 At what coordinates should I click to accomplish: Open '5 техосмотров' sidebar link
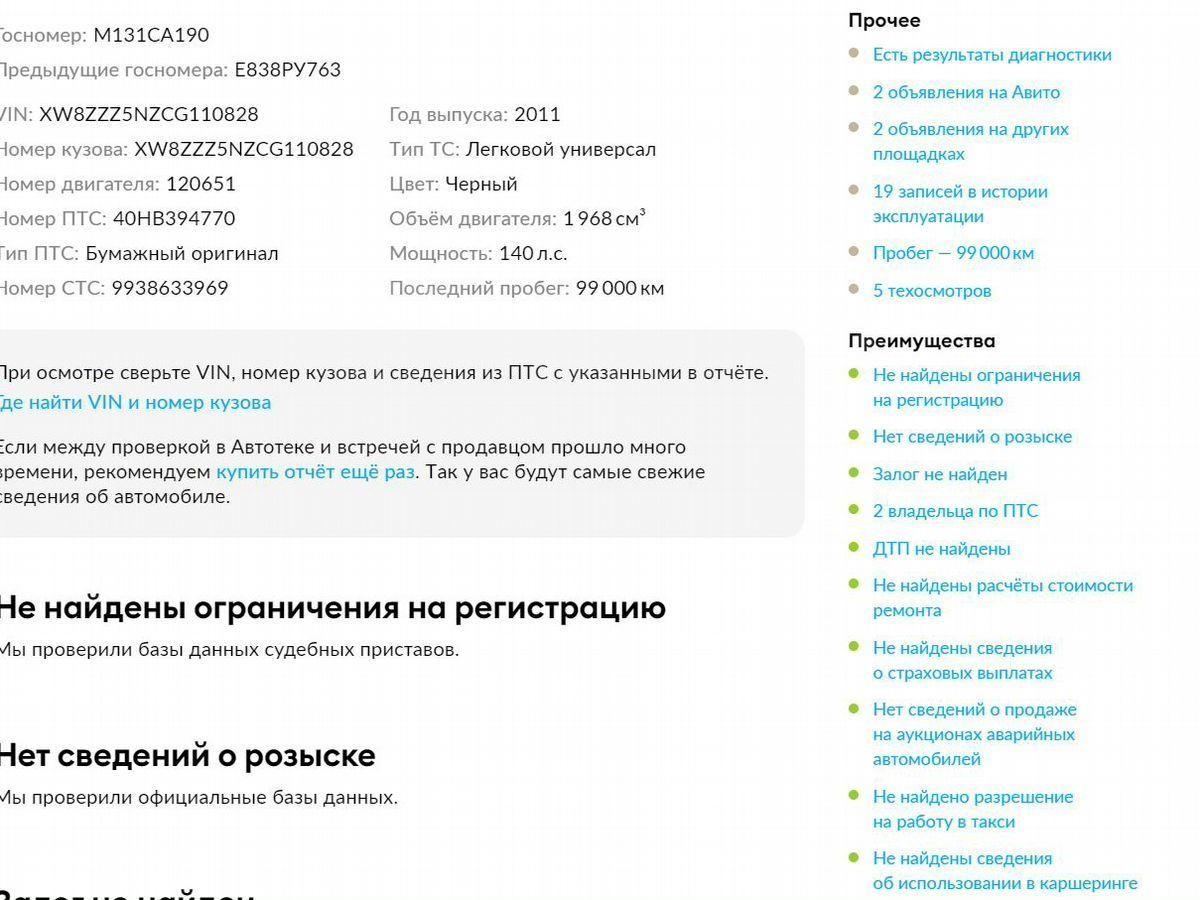click(x=931, y=291)
